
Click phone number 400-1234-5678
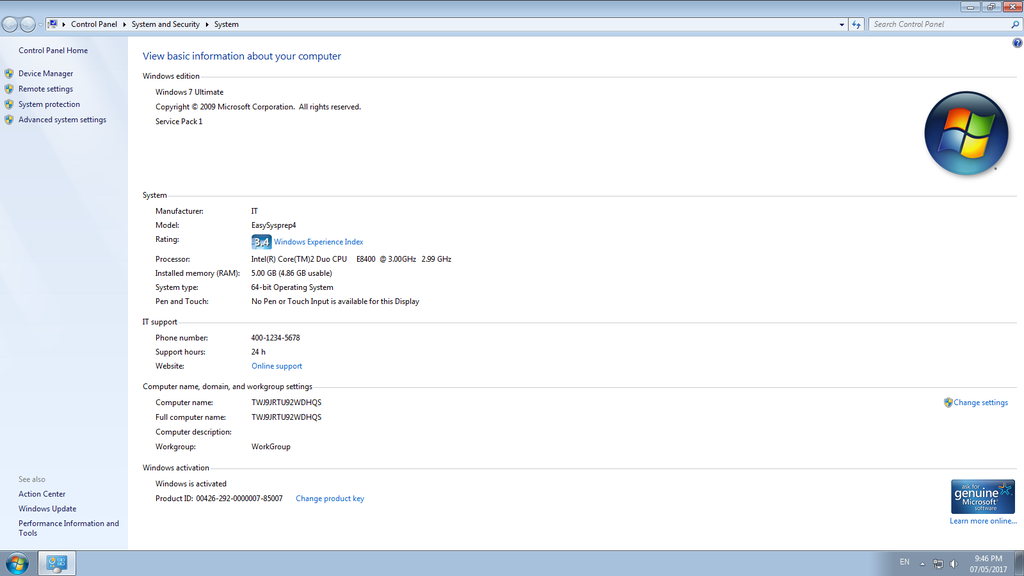pos(276,338)
